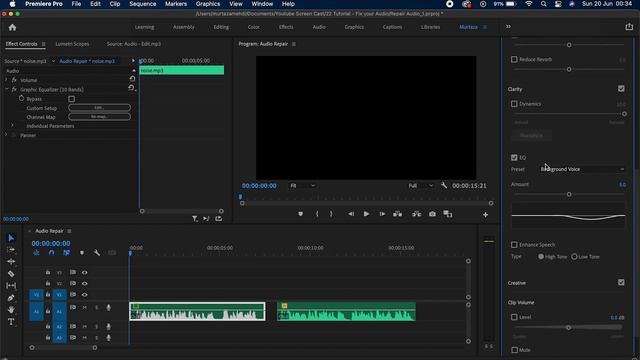Open EQ Preset Background Voice dropdown

582,169
